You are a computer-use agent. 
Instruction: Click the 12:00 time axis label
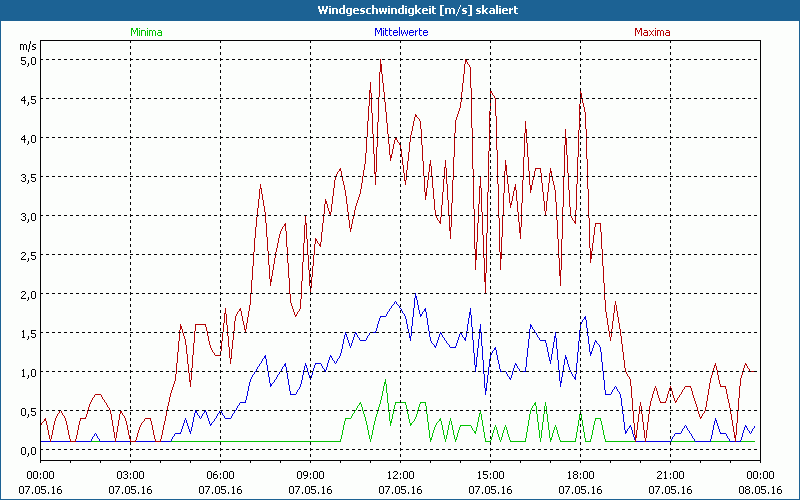[400, 475]
